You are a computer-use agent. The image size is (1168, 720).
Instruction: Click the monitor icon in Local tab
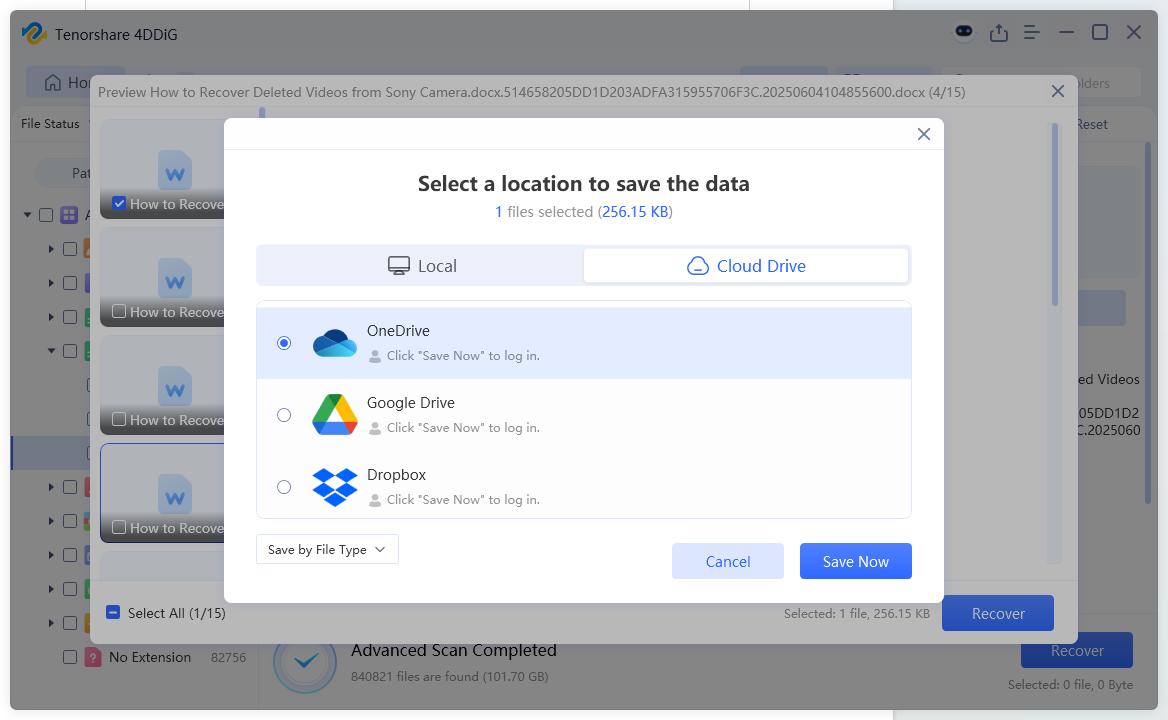click(399, 266)
